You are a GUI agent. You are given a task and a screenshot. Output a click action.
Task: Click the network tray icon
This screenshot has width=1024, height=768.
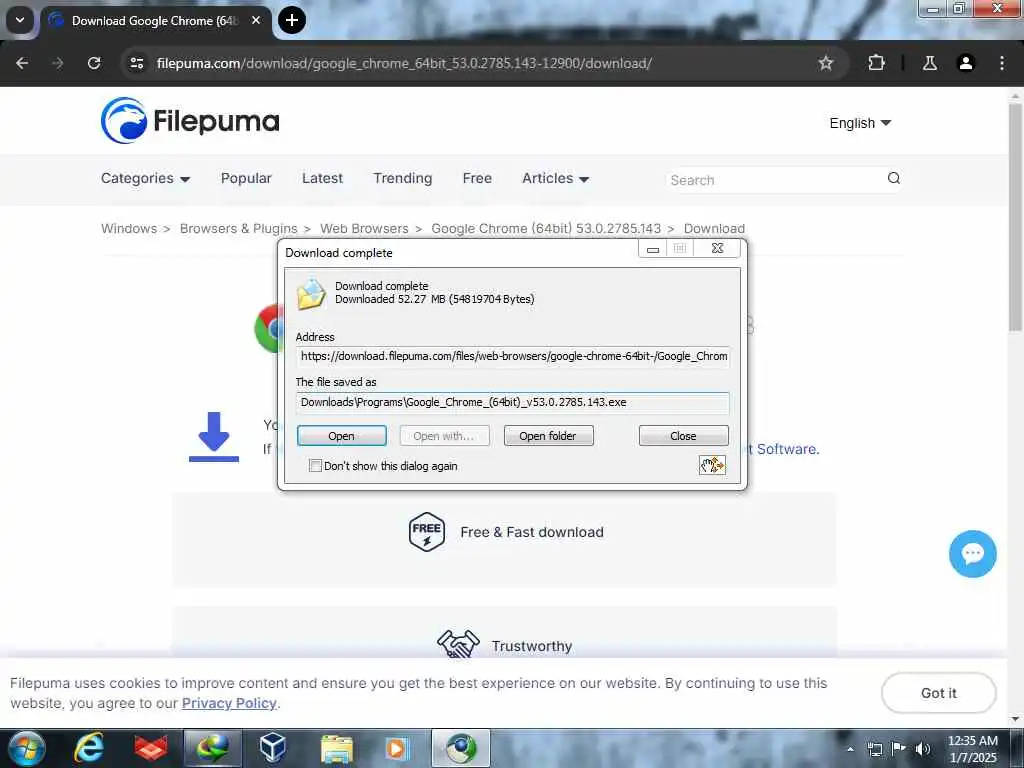tap(875, 749)
